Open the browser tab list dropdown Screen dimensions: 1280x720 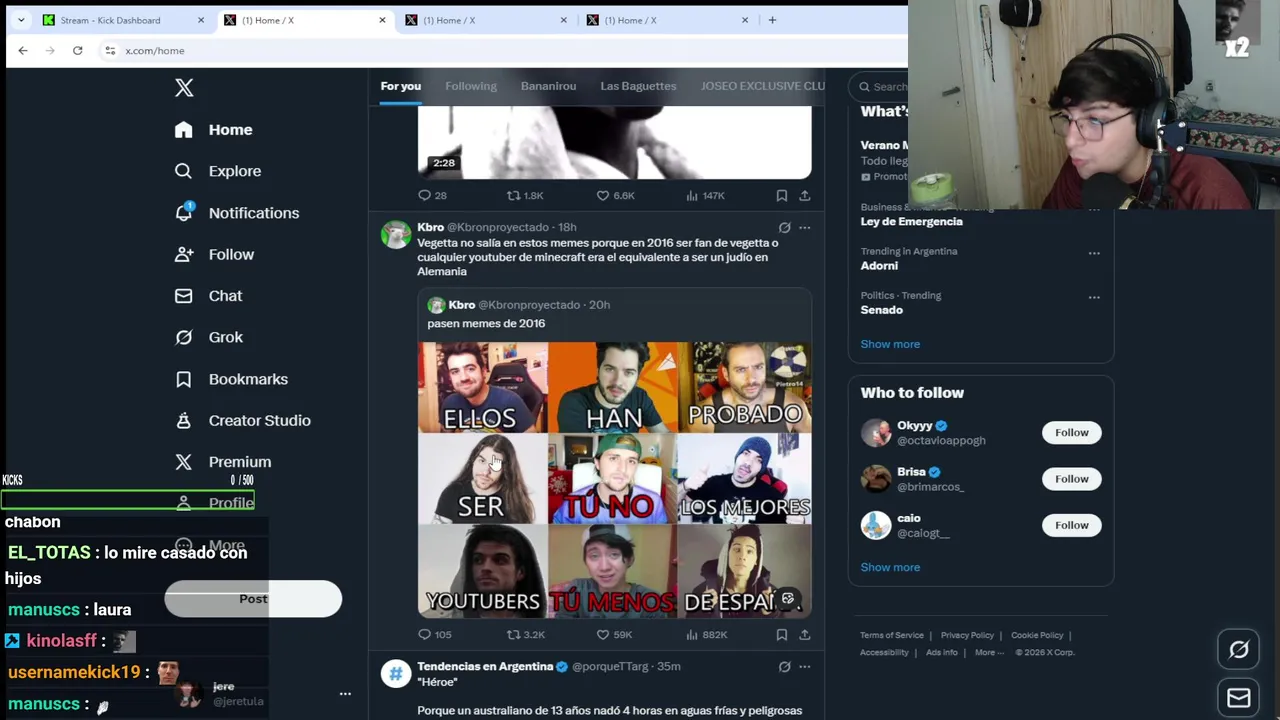click(21, 20)
